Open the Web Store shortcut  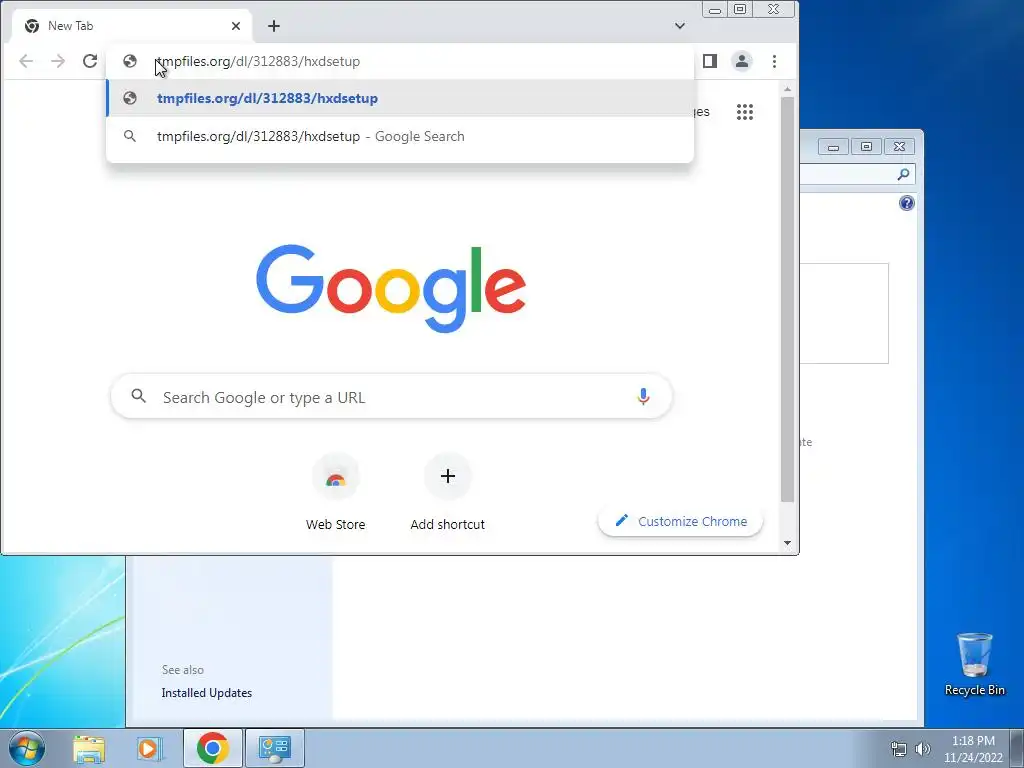[336, 493]
